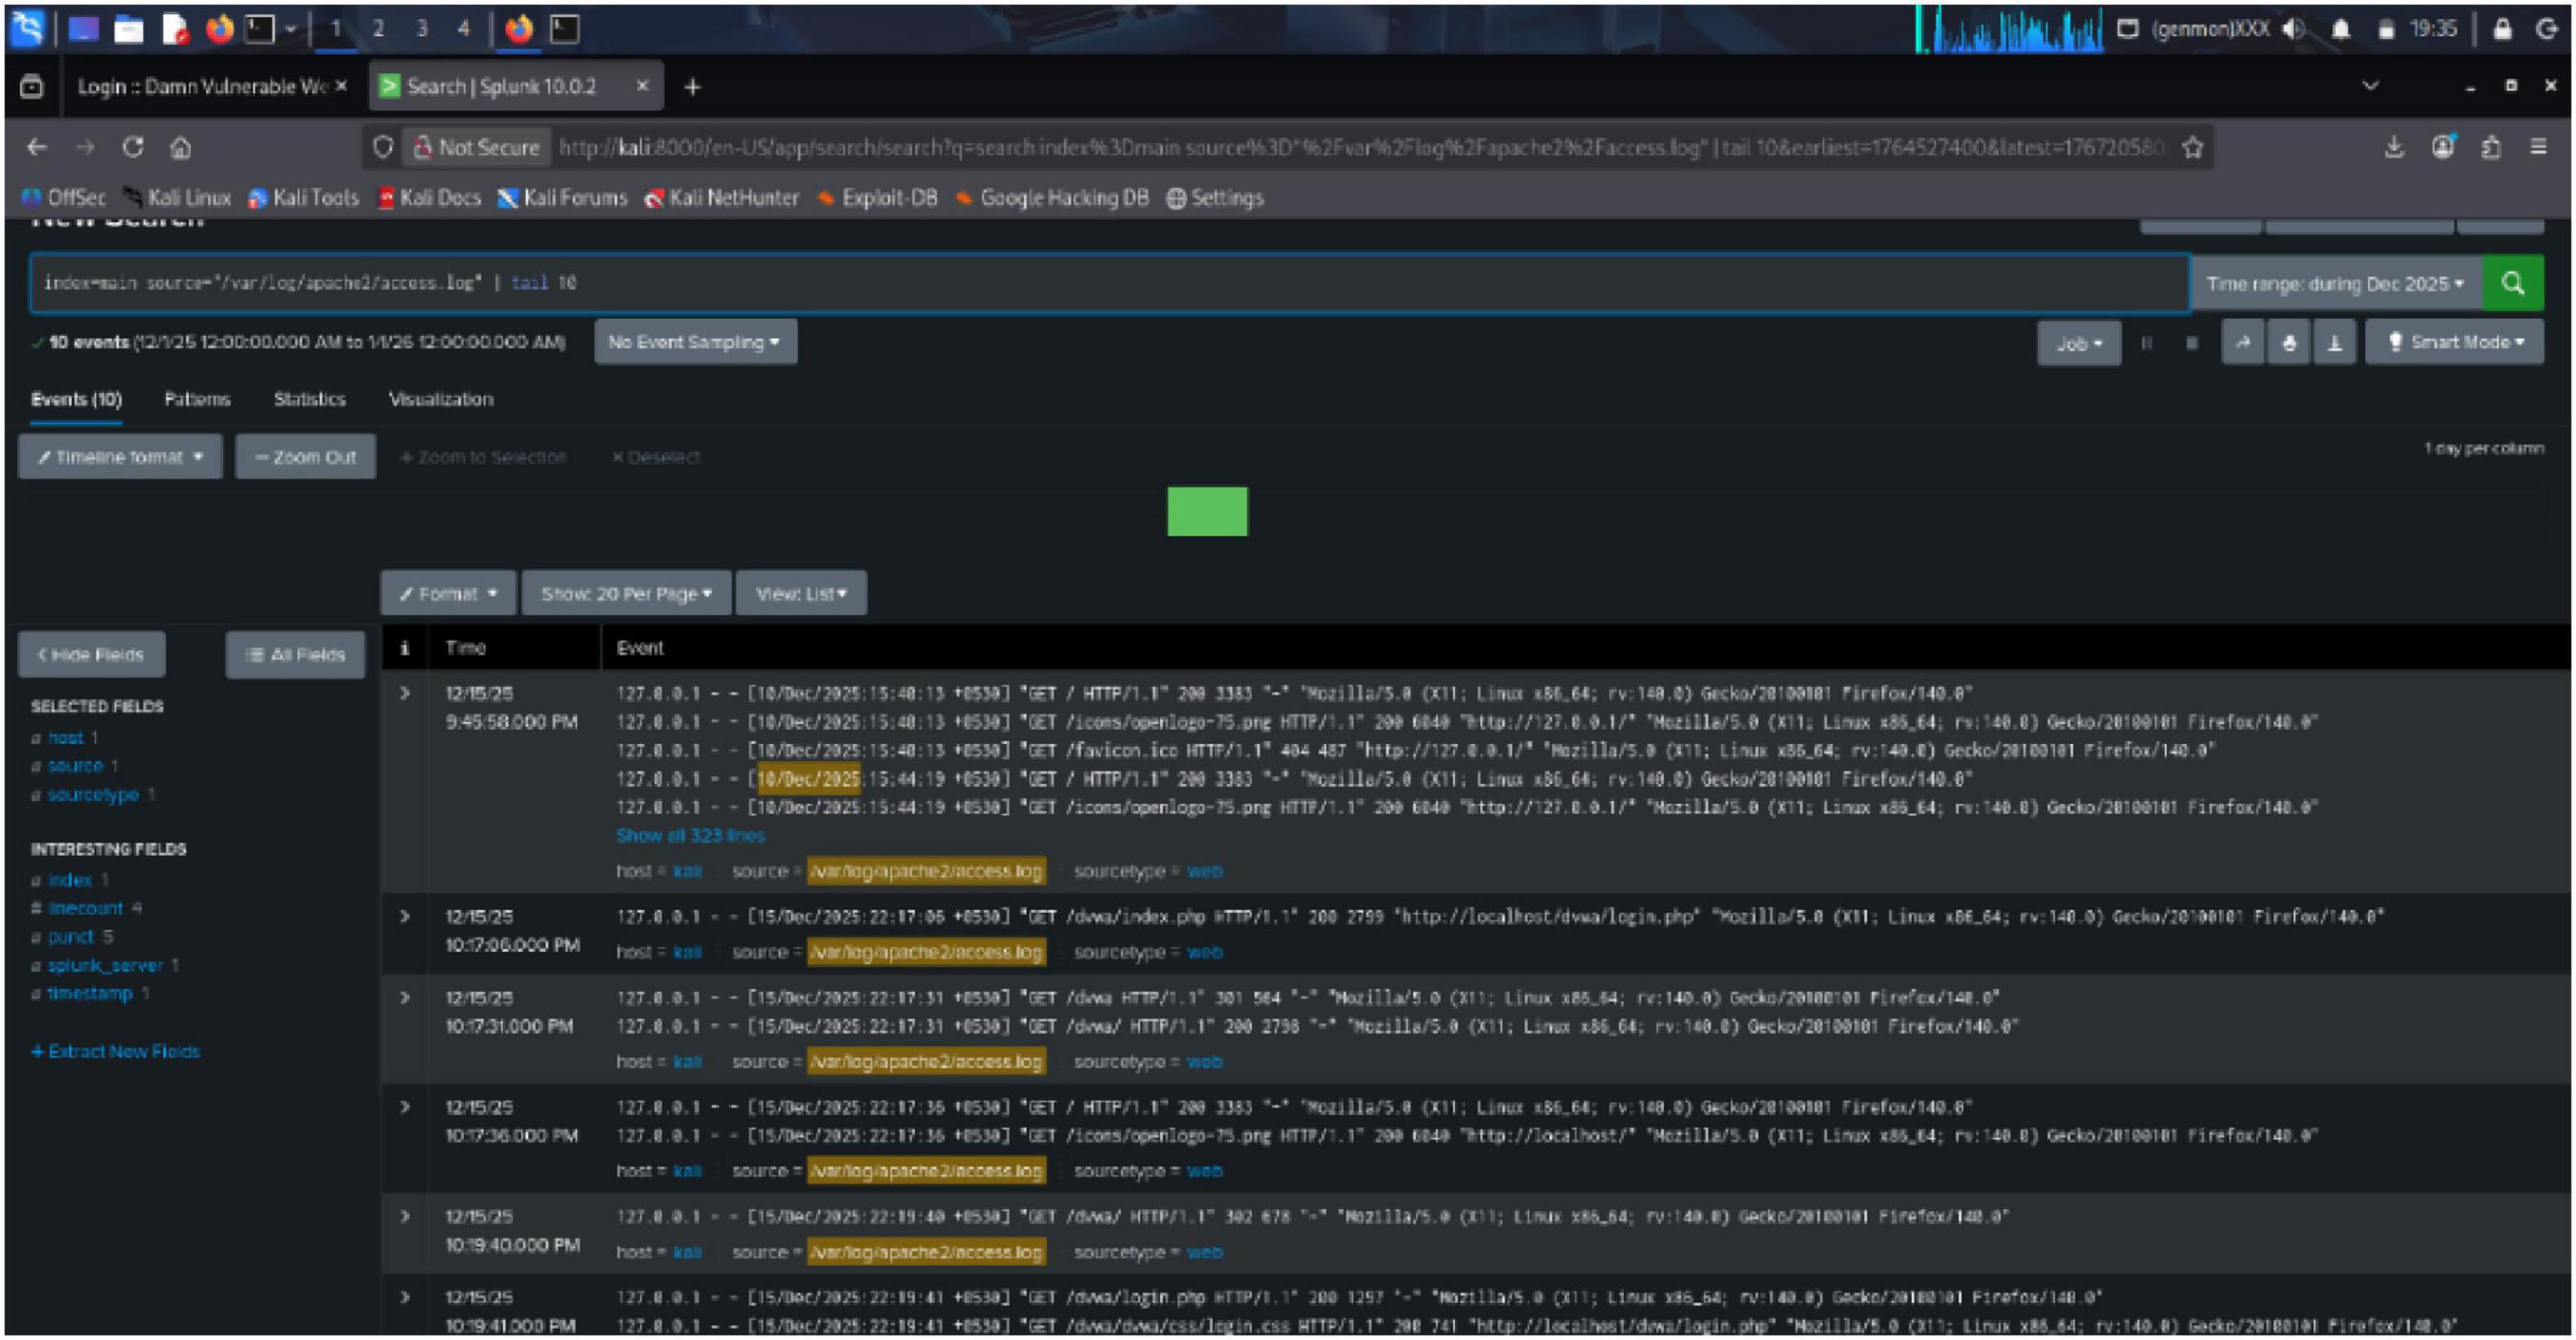Open the Timeline format dropdown
The image size is (2576, 1340).
(120, 457)
